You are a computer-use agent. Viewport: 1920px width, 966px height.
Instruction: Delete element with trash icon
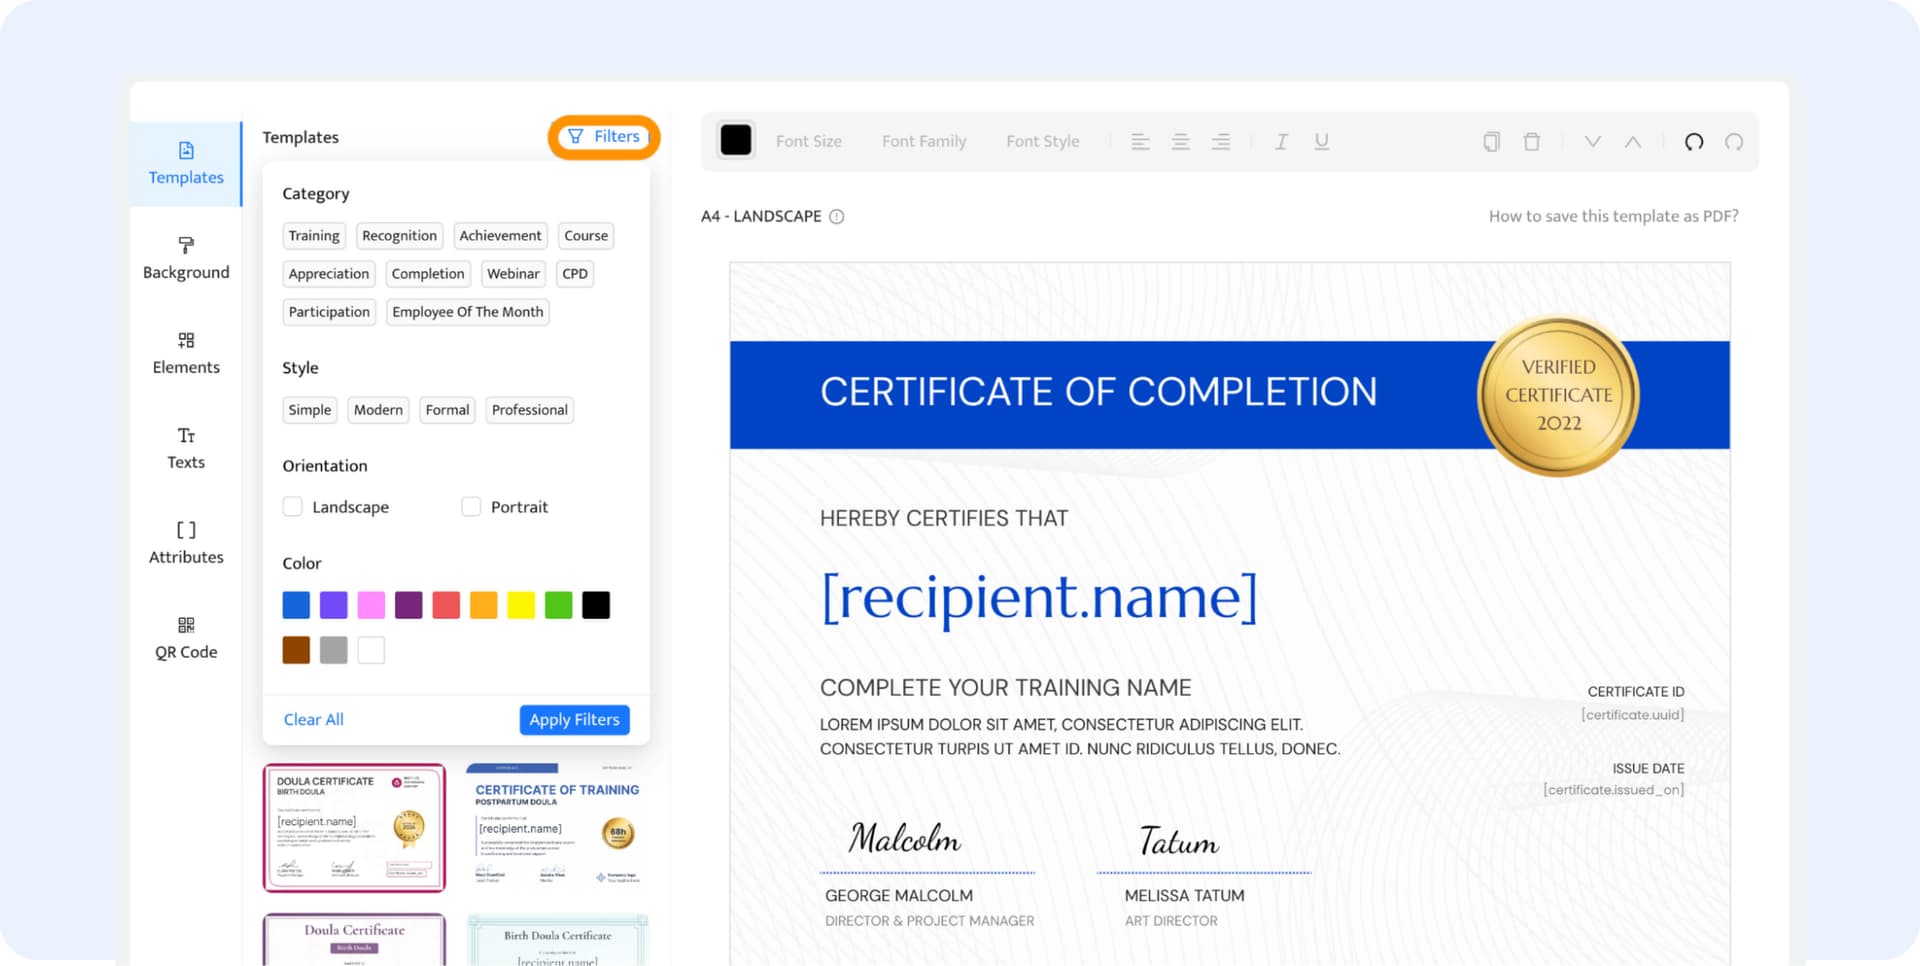(x=1531, y=142)
